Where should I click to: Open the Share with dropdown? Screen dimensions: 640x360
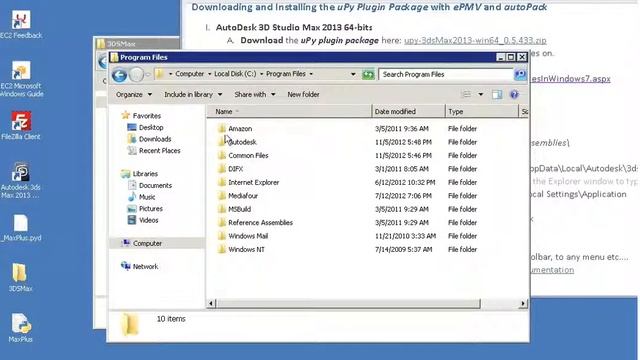tap(255, 94)
